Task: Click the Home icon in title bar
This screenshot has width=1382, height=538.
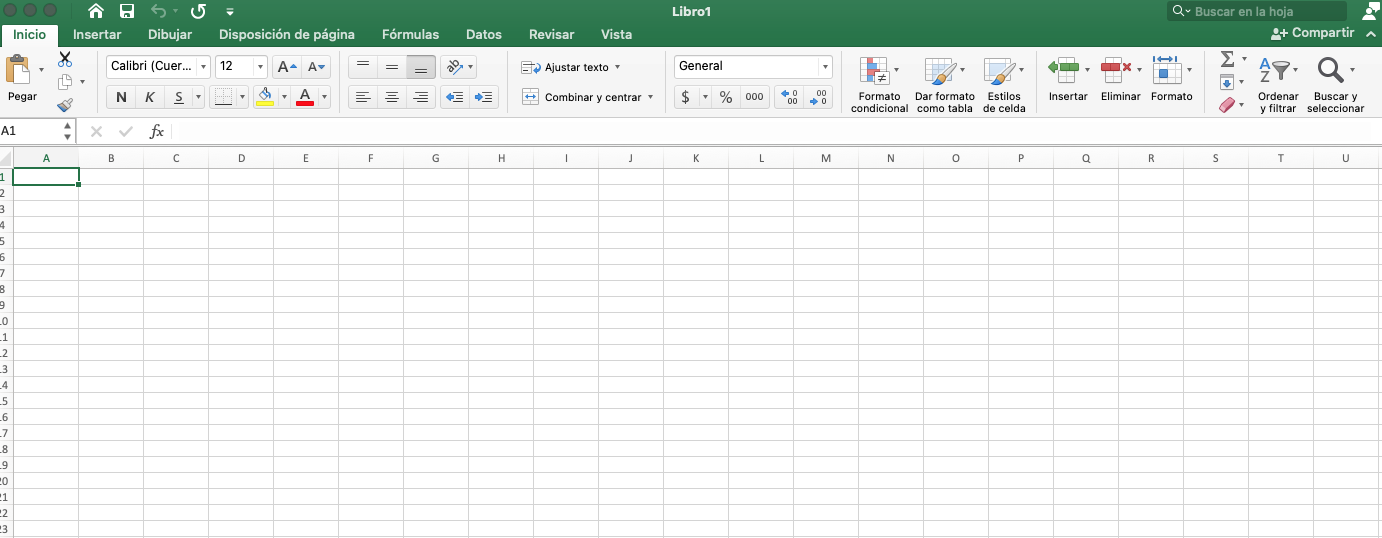Action: tap(96, 11)
